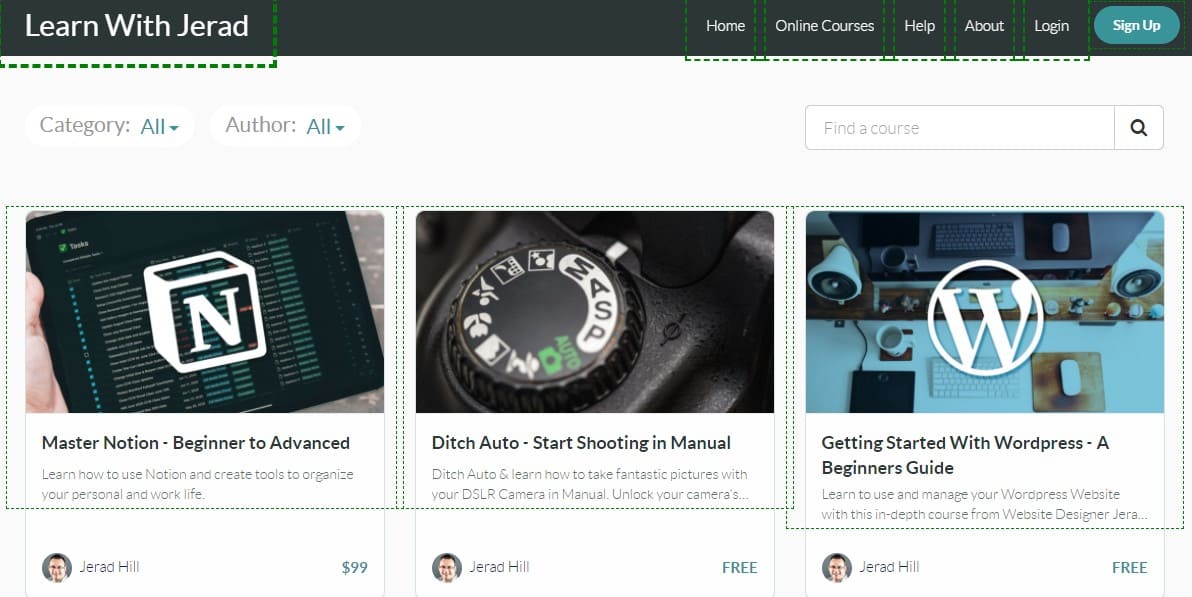Click the FREE label on Wordpress card
The width and height of the screenshot is (1192, 597).
(x=1130, y=567)
